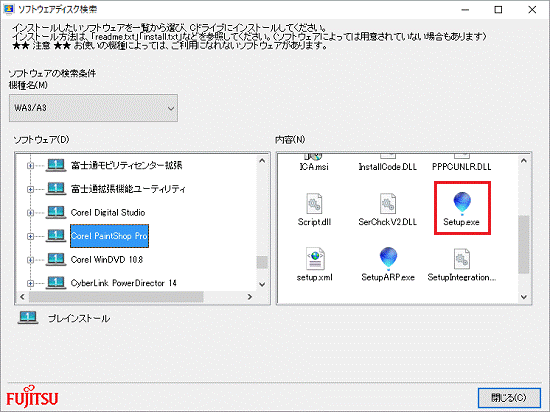Select 富士通拡張機能ユーティリティ in tree
550x412 pixels.
pos(128,189)
